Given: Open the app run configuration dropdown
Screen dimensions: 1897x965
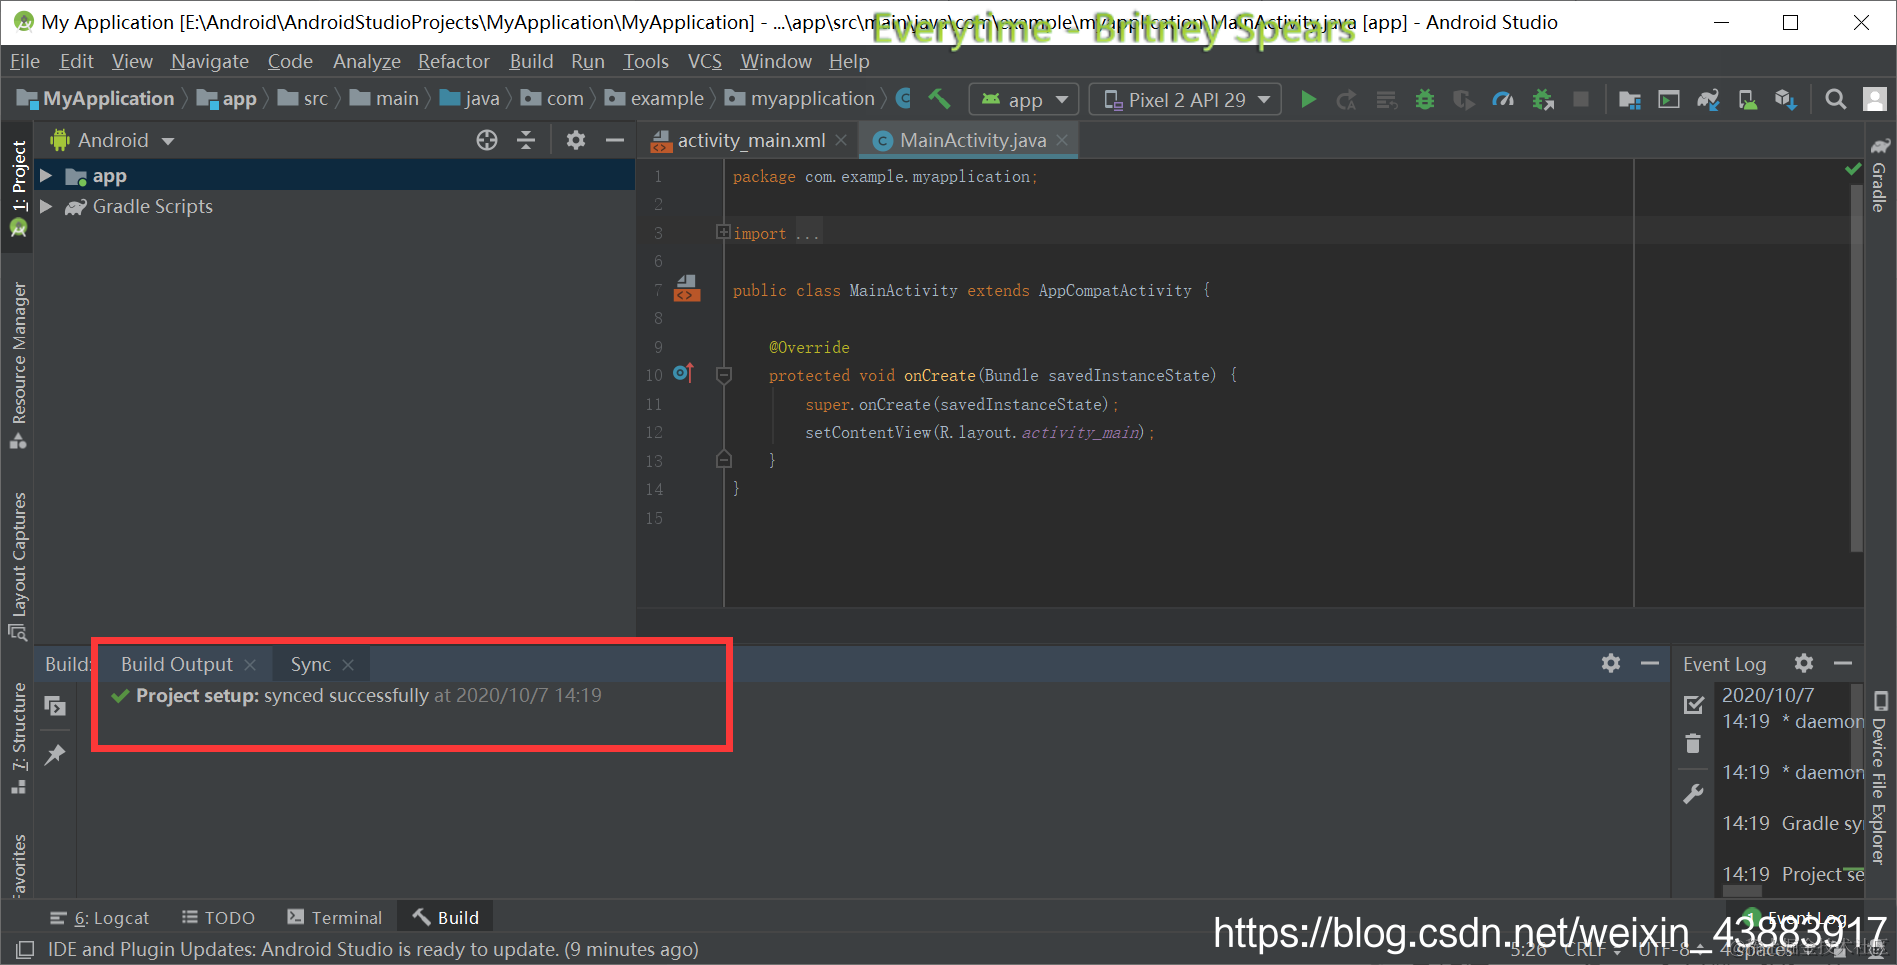Looking at the screenshot, I should coord(1024,99).
